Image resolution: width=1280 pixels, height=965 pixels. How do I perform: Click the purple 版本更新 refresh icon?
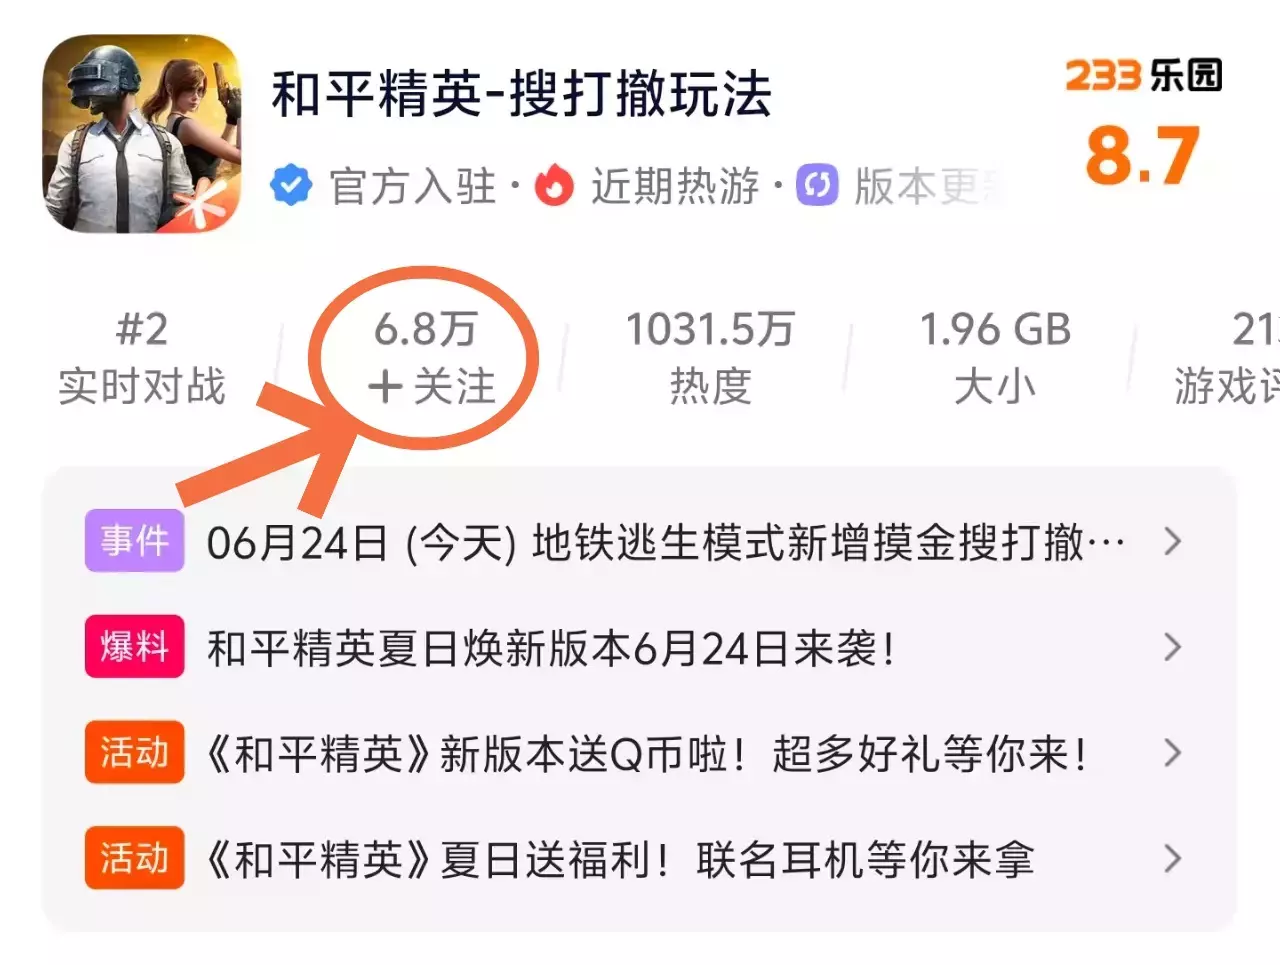pos(817,186)
